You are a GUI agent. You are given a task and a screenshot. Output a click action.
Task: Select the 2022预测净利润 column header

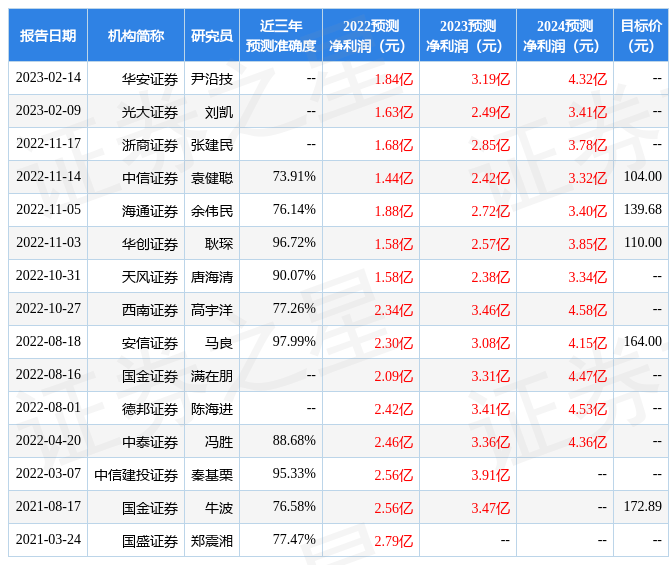[x=370, y=35]
